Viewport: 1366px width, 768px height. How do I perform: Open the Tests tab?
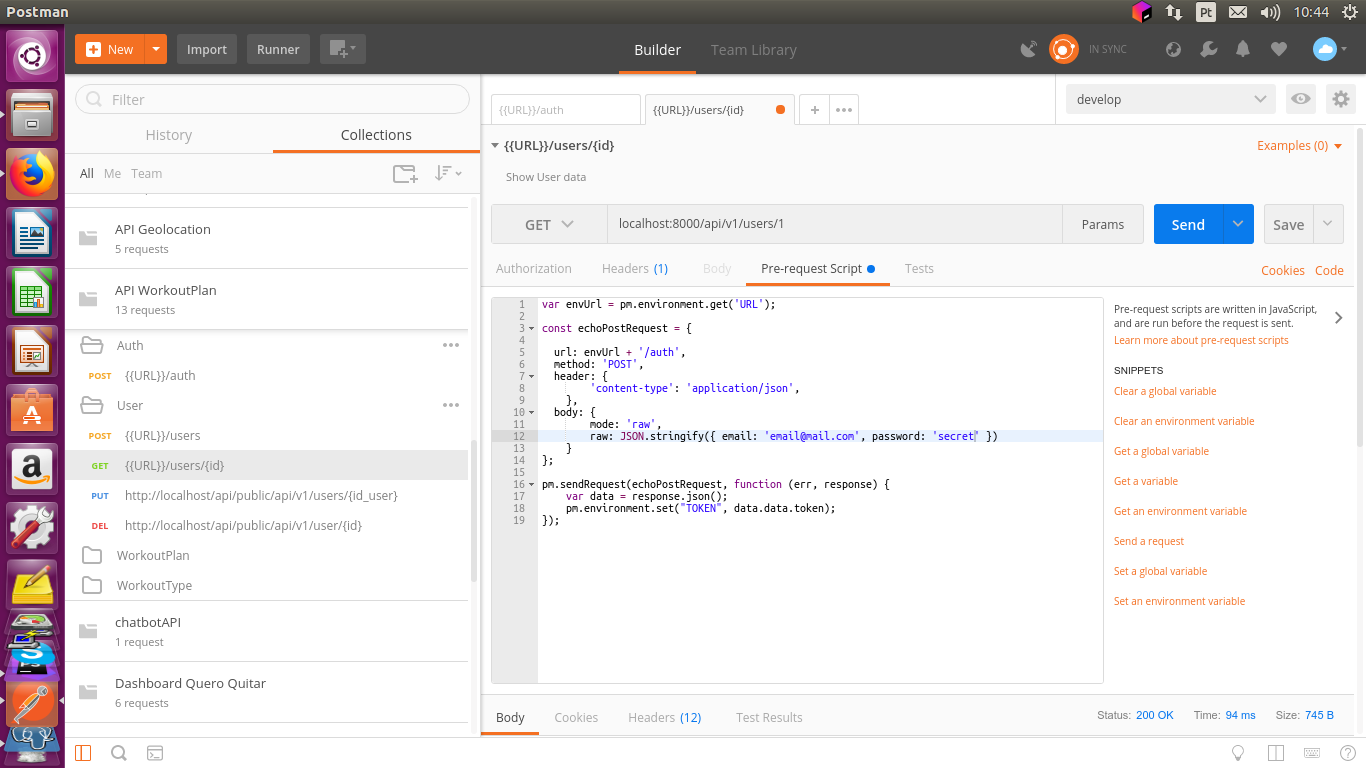click(919, 268)
